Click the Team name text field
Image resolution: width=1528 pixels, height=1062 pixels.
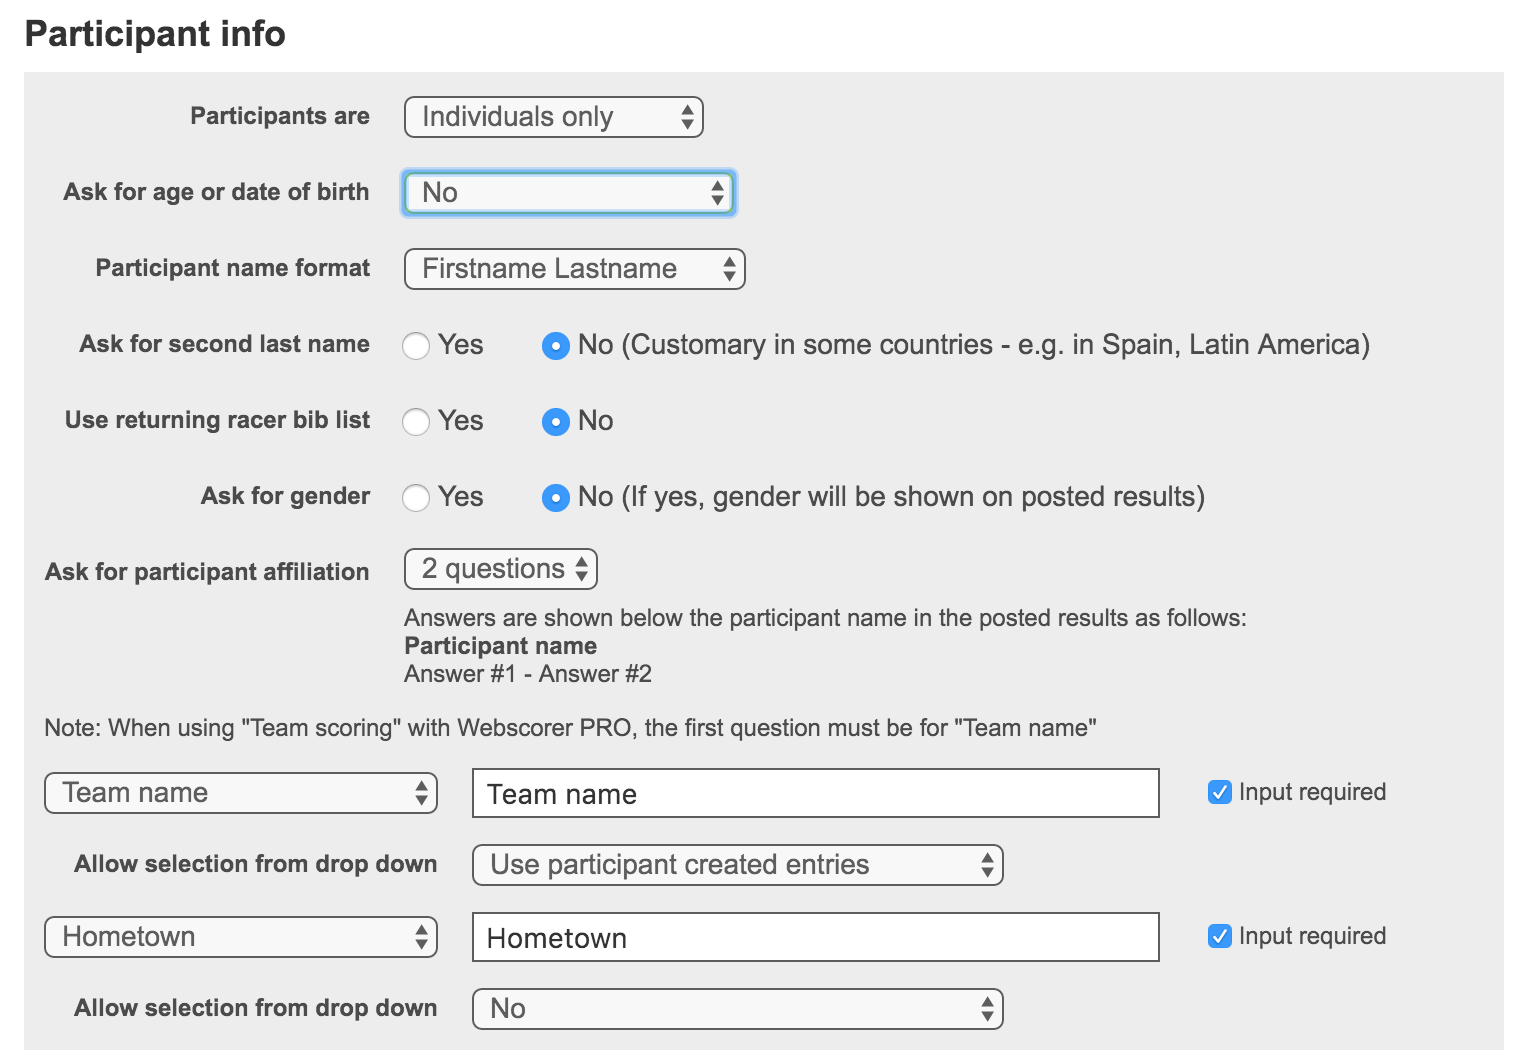(x=815, y=794)
